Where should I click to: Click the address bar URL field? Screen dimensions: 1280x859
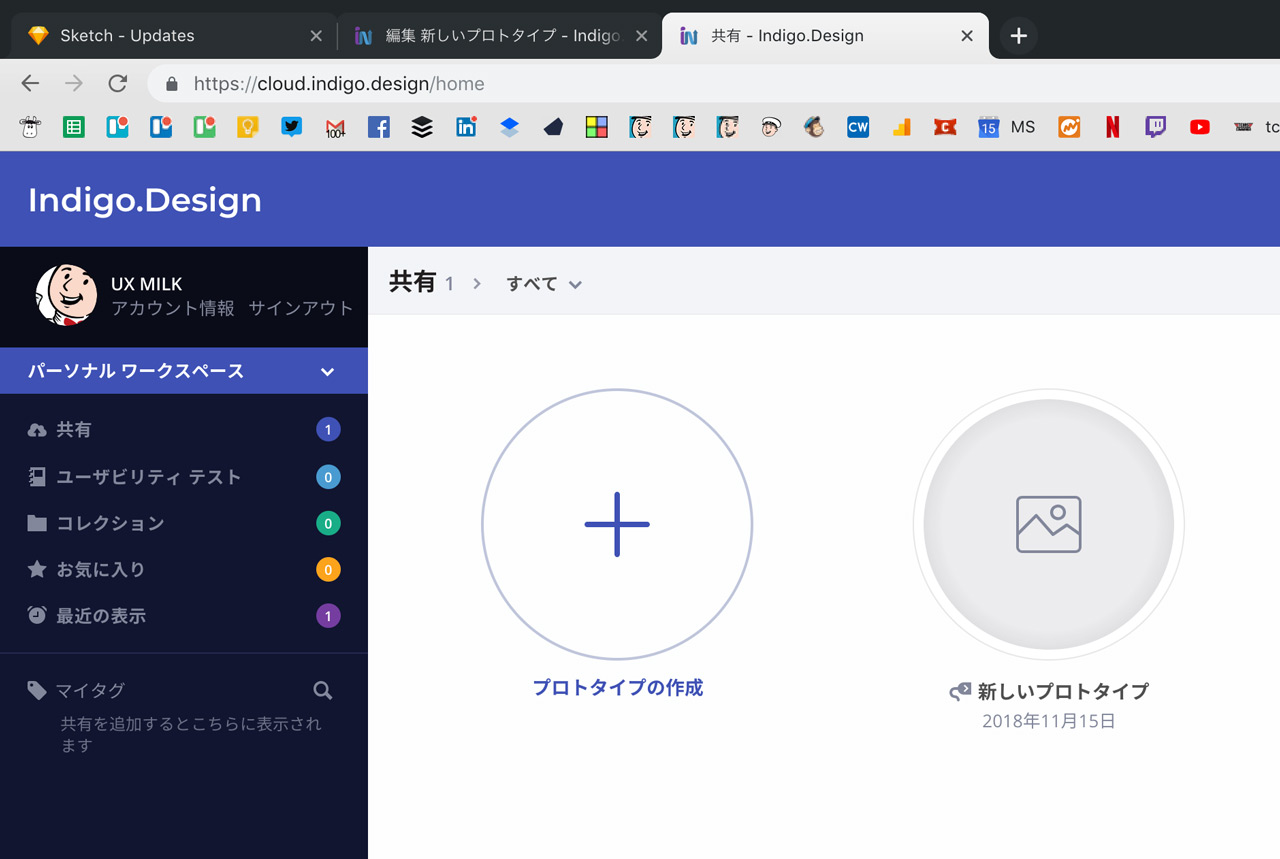[x=600, y=84]
